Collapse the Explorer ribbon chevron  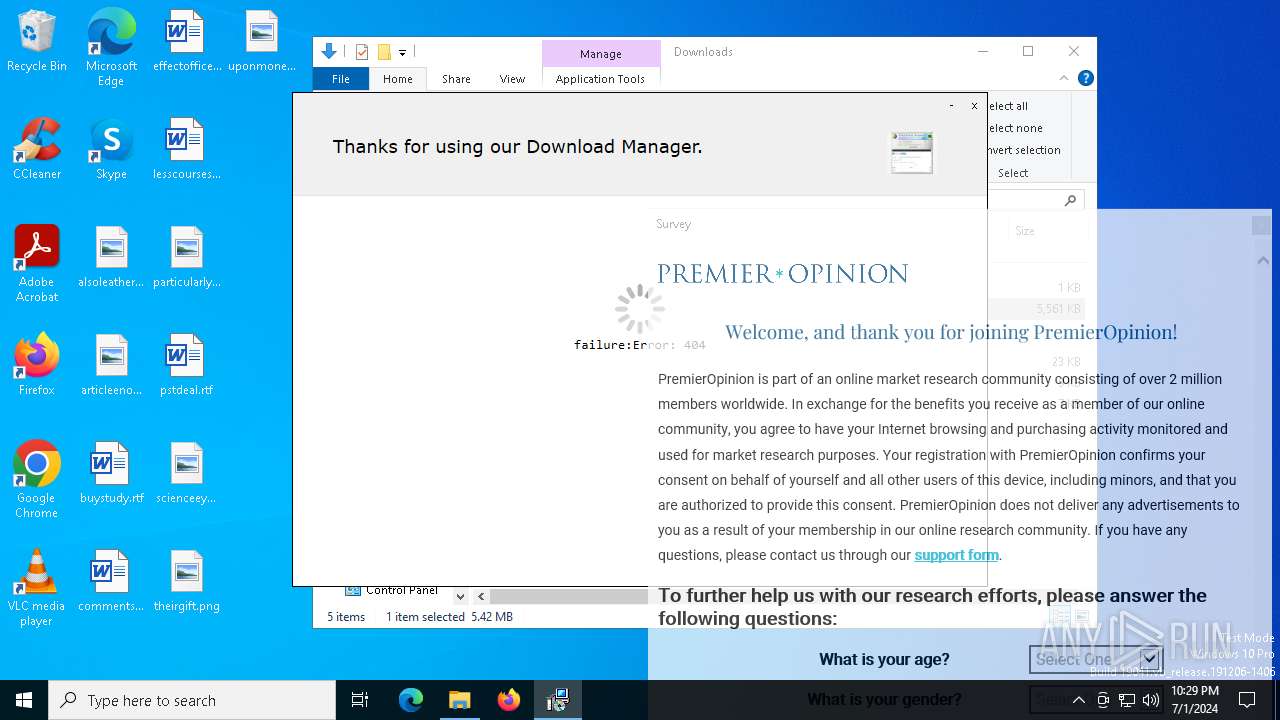(x=1064, y=78)
